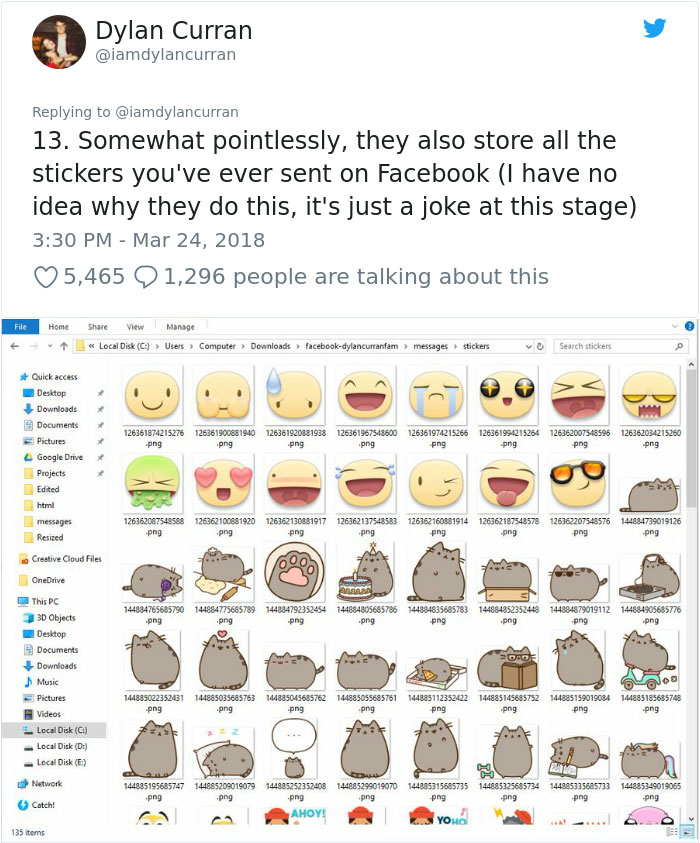700x843 pixels.
Task: Click the reply speech bubble icon
Action: tap(145, 277)
